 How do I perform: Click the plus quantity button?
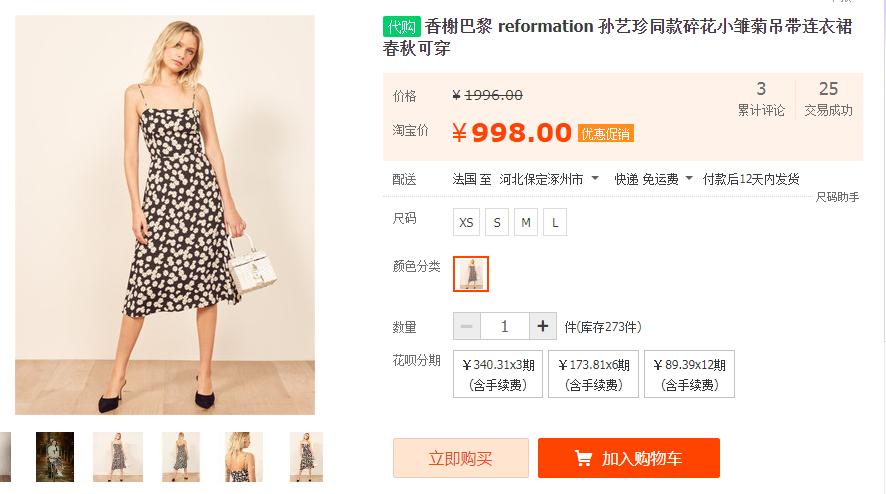[542, 326]
